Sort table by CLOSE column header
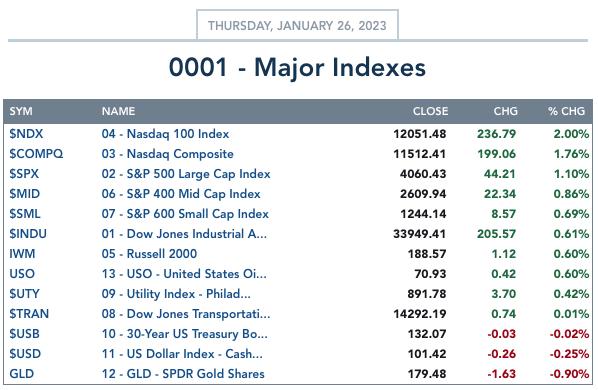This screenshot has width=598, height=390. [x=430, y=111]
